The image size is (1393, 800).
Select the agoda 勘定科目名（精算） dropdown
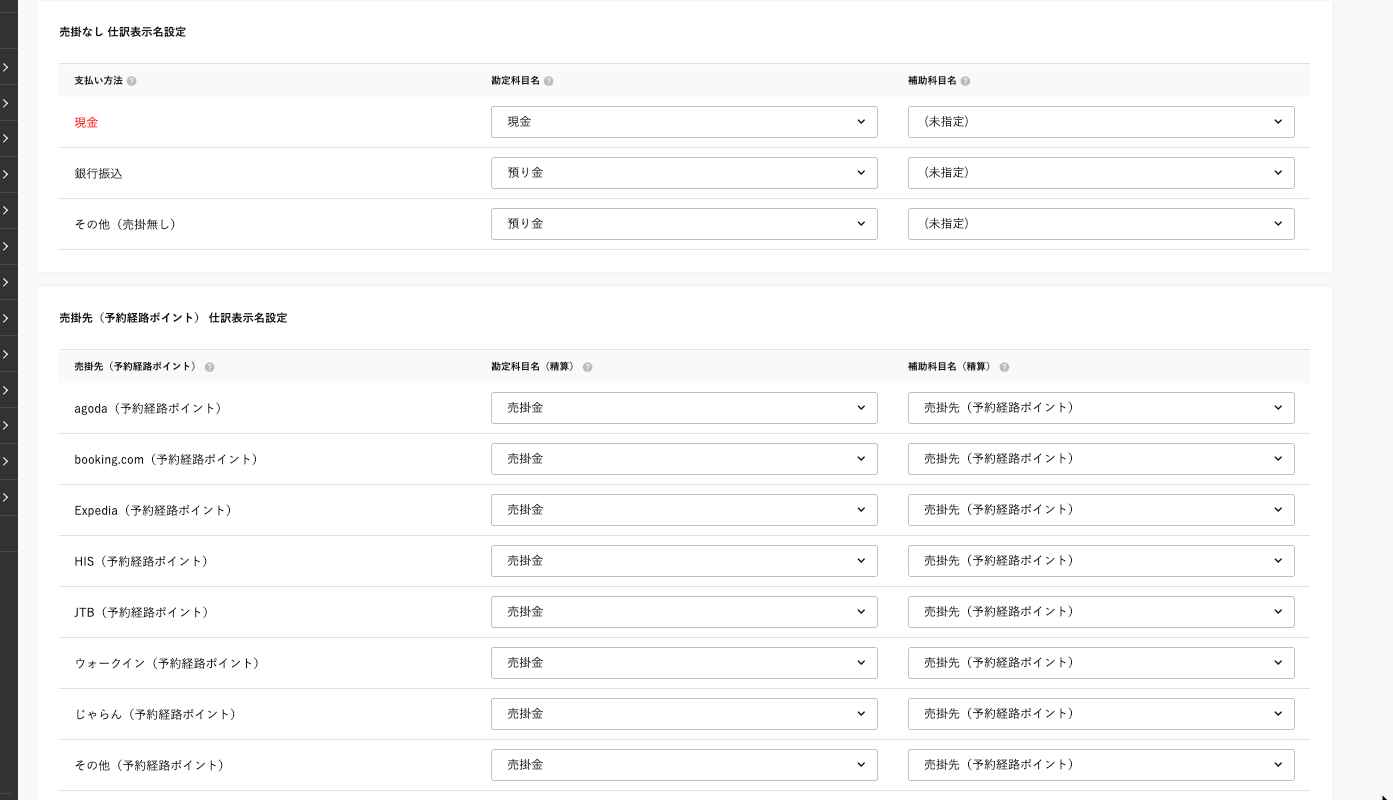(684, 408)
